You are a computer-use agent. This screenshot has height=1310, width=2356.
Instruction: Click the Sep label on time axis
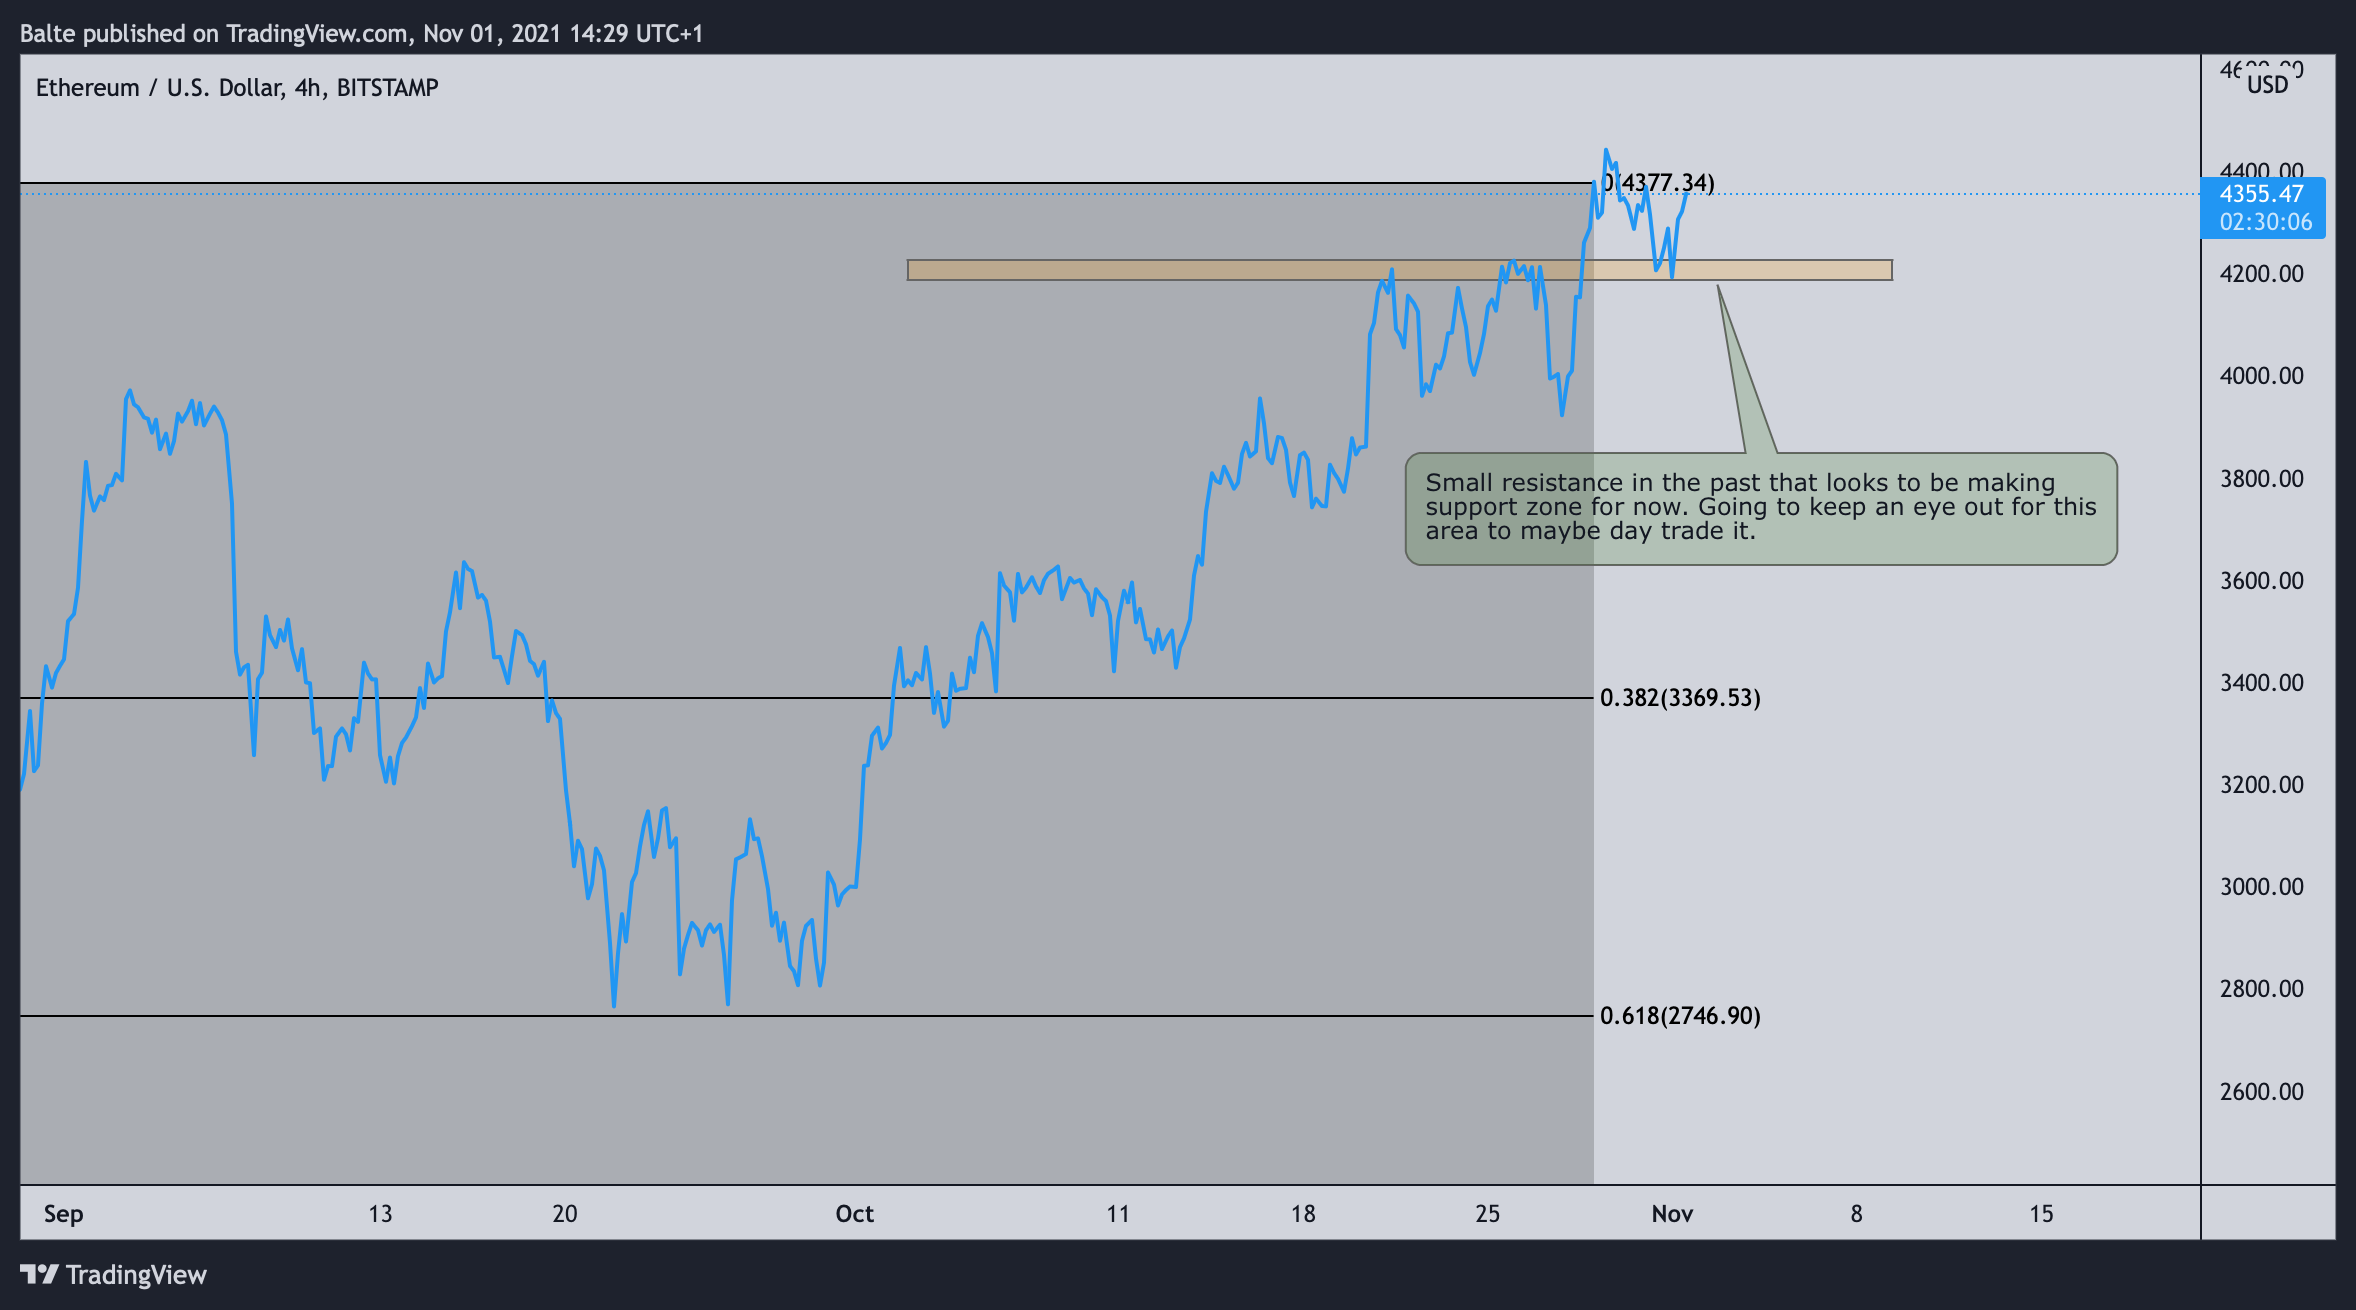click(x=63, y=1214)
